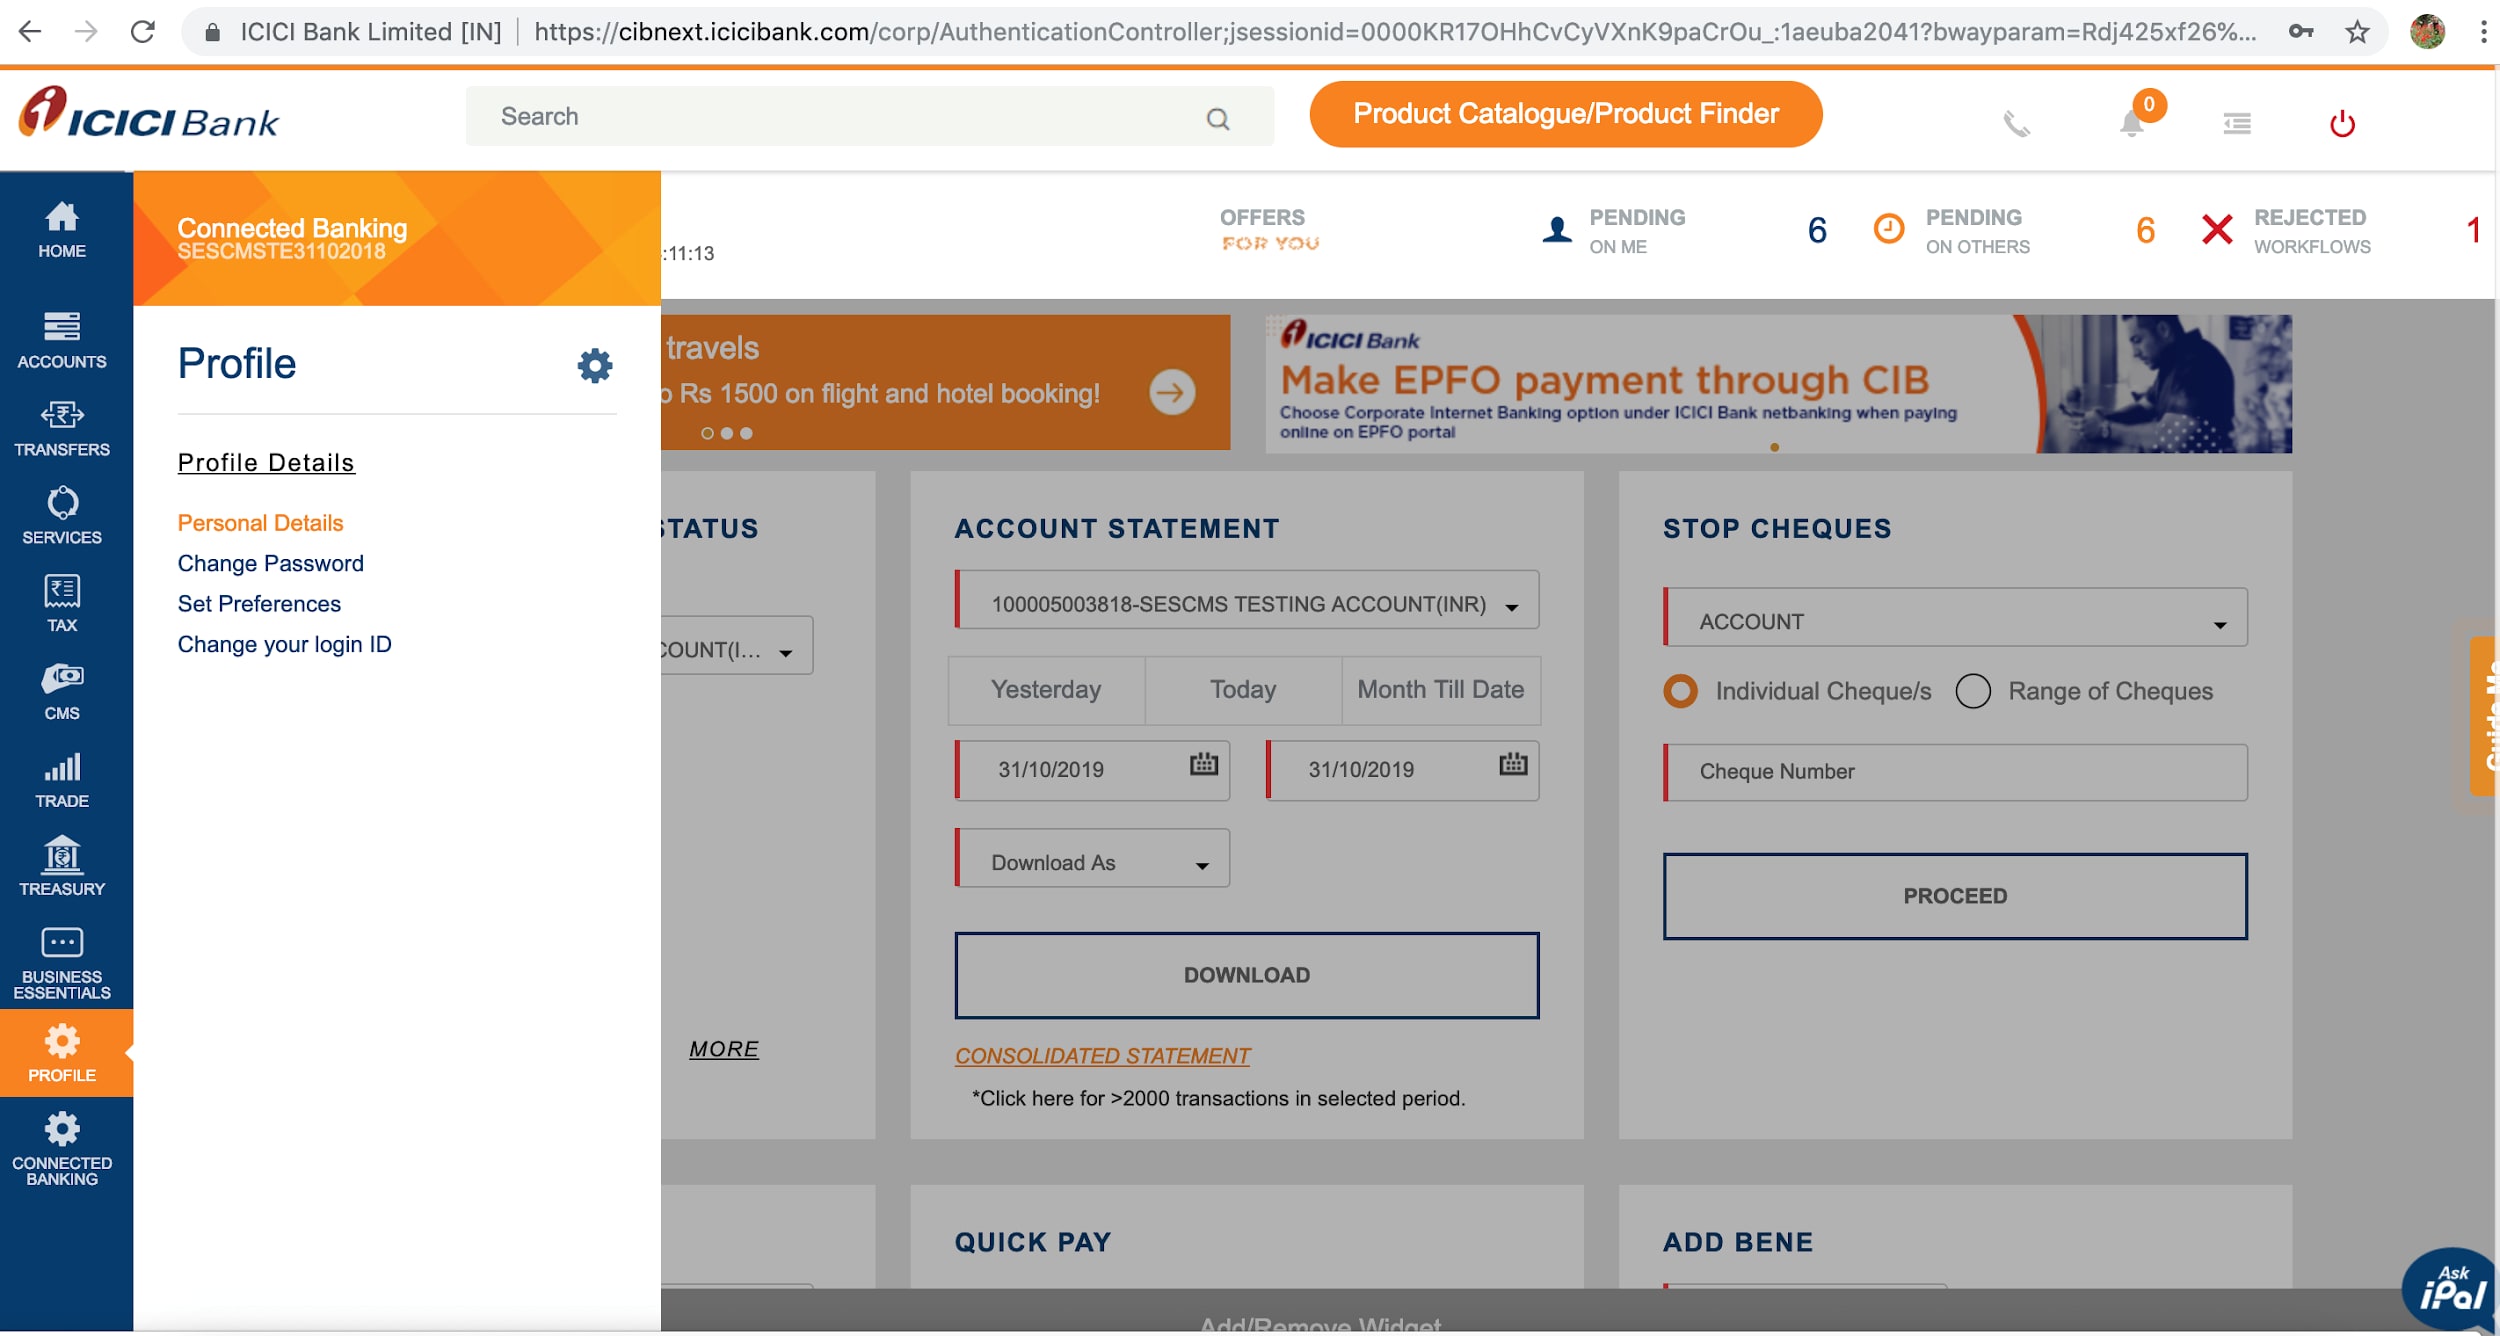2500x1336 pixels.
Task: Expand the partially hidden status account dropdown
Action: [737, 646]
